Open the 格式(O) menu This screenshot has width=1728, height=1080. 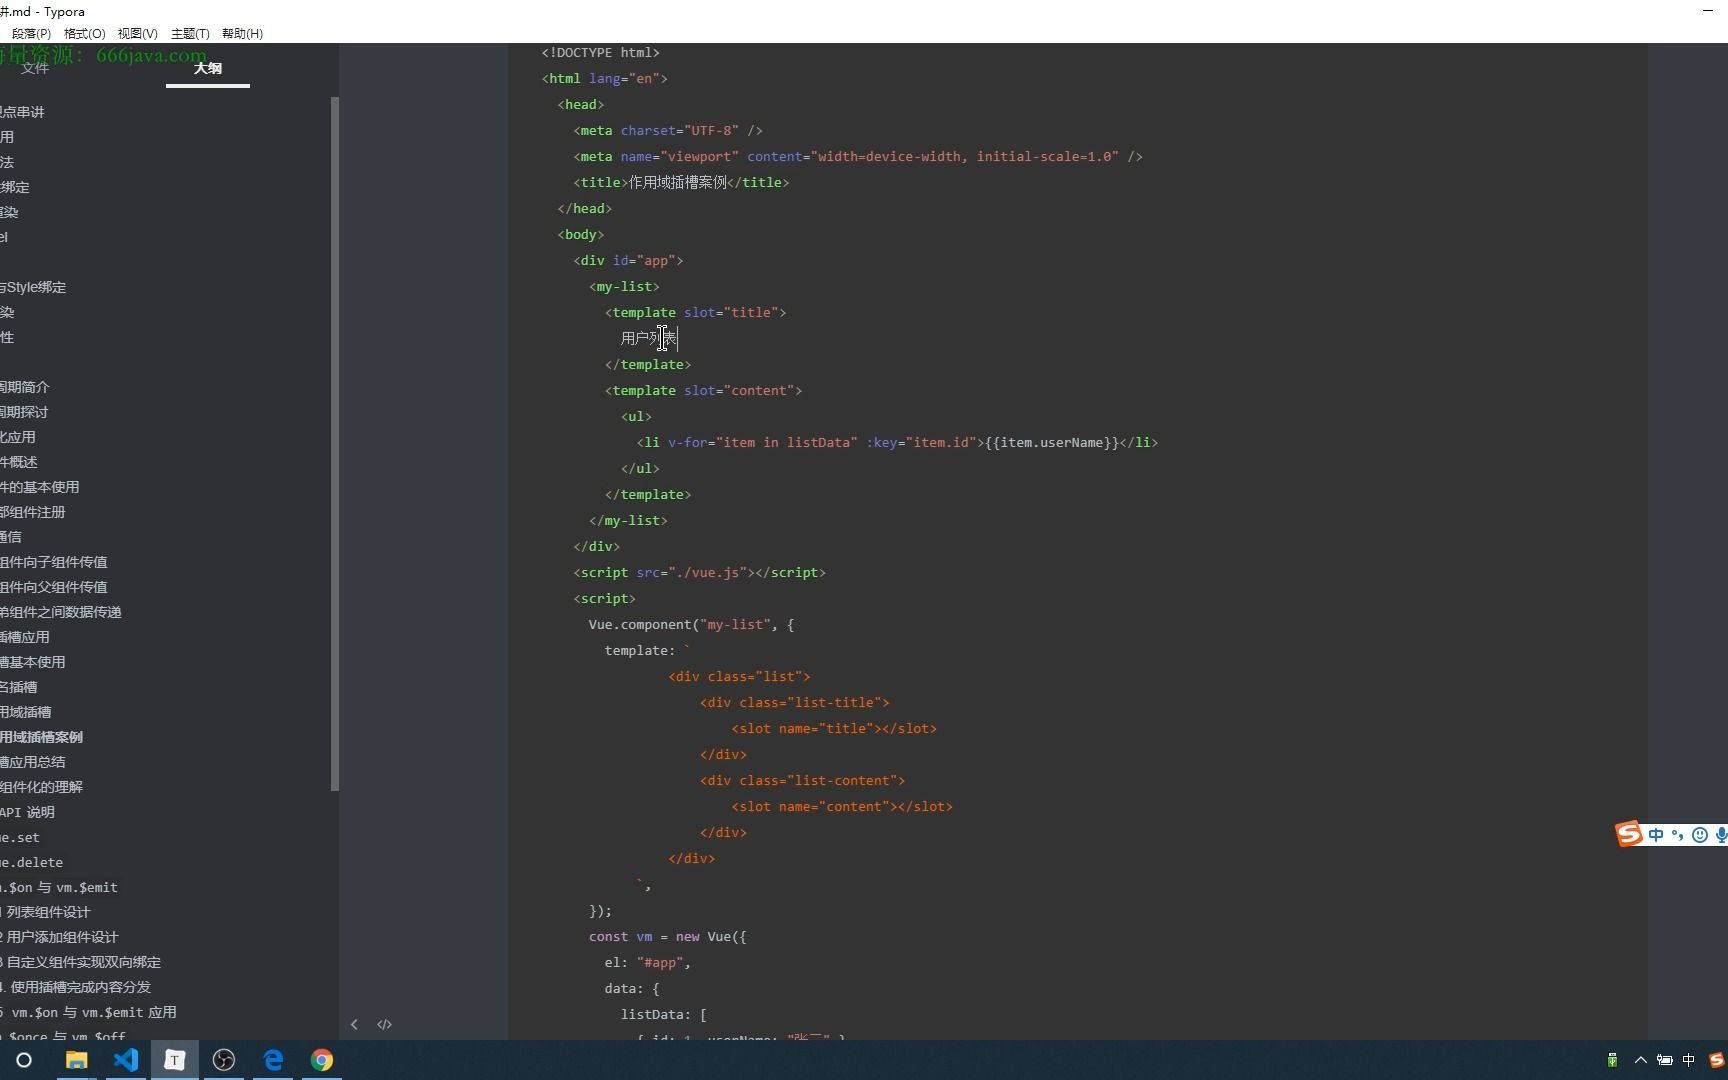point(84,33)
